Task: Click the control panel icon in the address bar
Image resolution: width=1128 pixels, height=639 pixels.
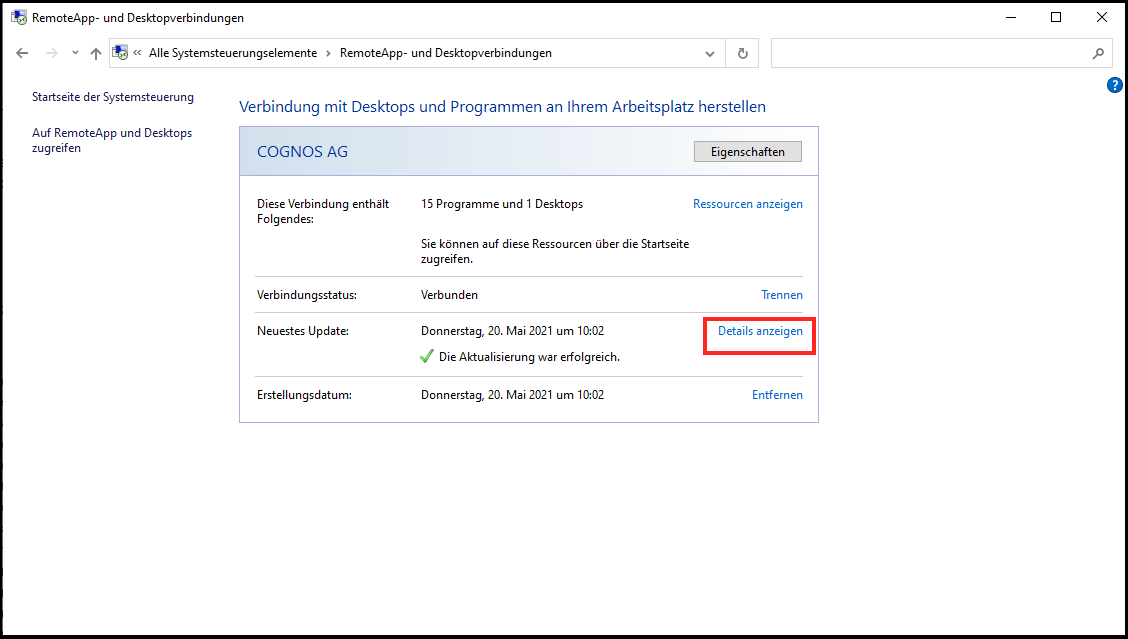Action: click(120, 53)
